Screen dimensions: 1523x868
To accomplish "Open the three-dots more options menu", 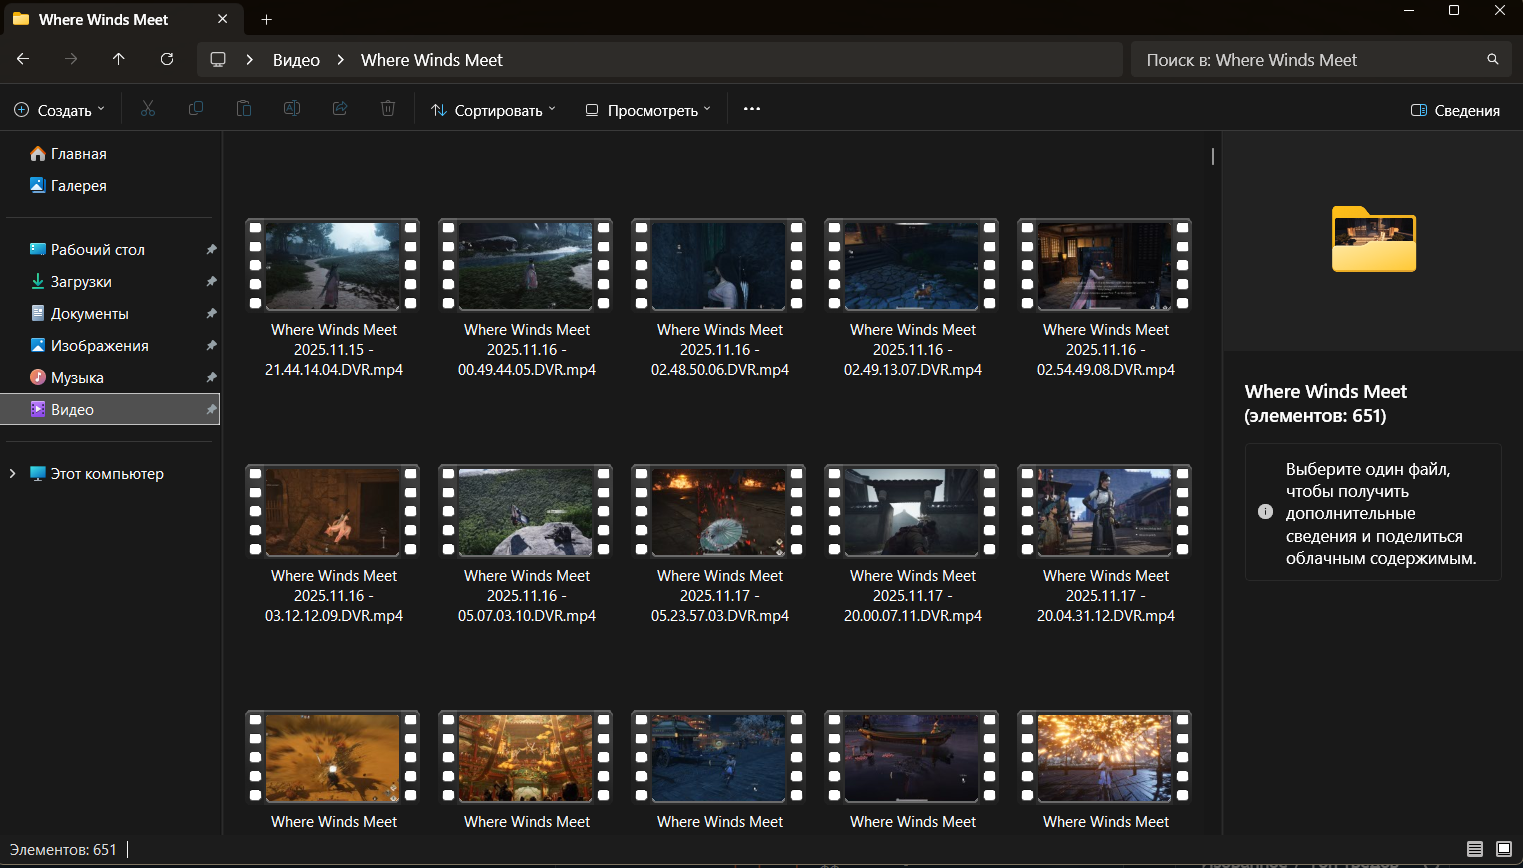I will (x=752, y=109).
